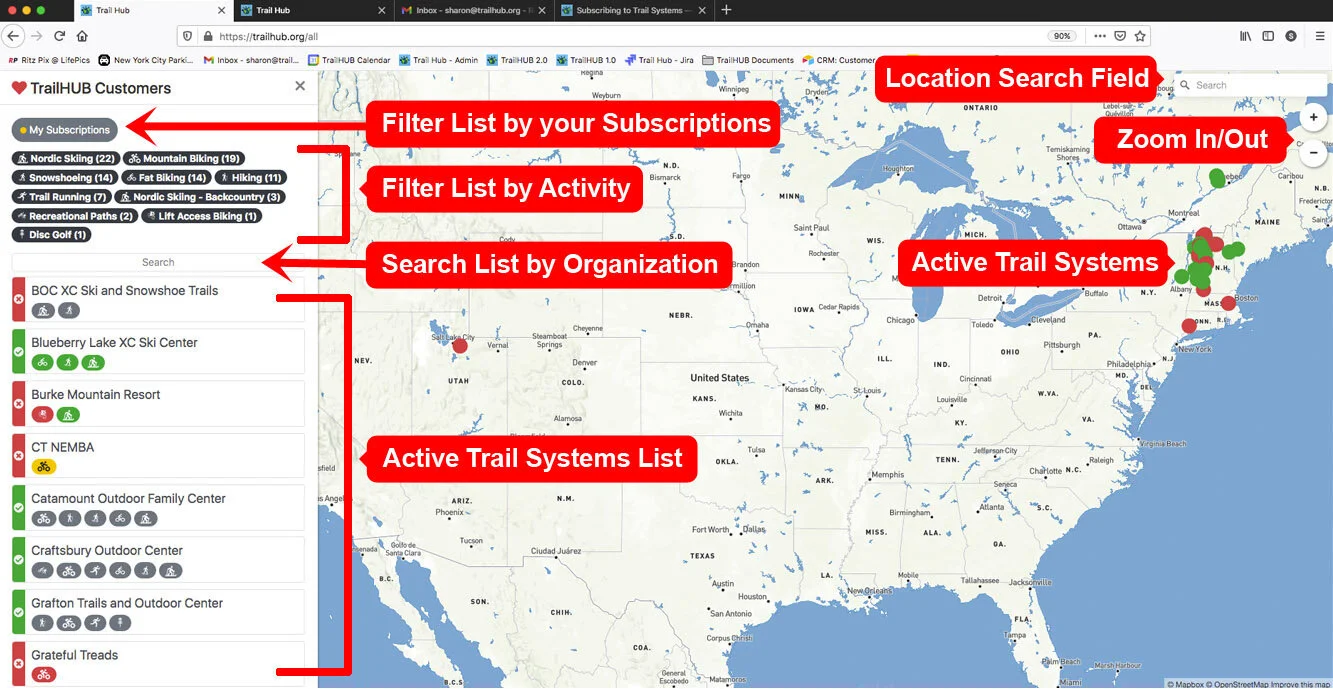Open the page actions three-dot menu
Screen dimensions: 1333x689
(x=1100, y=35)
